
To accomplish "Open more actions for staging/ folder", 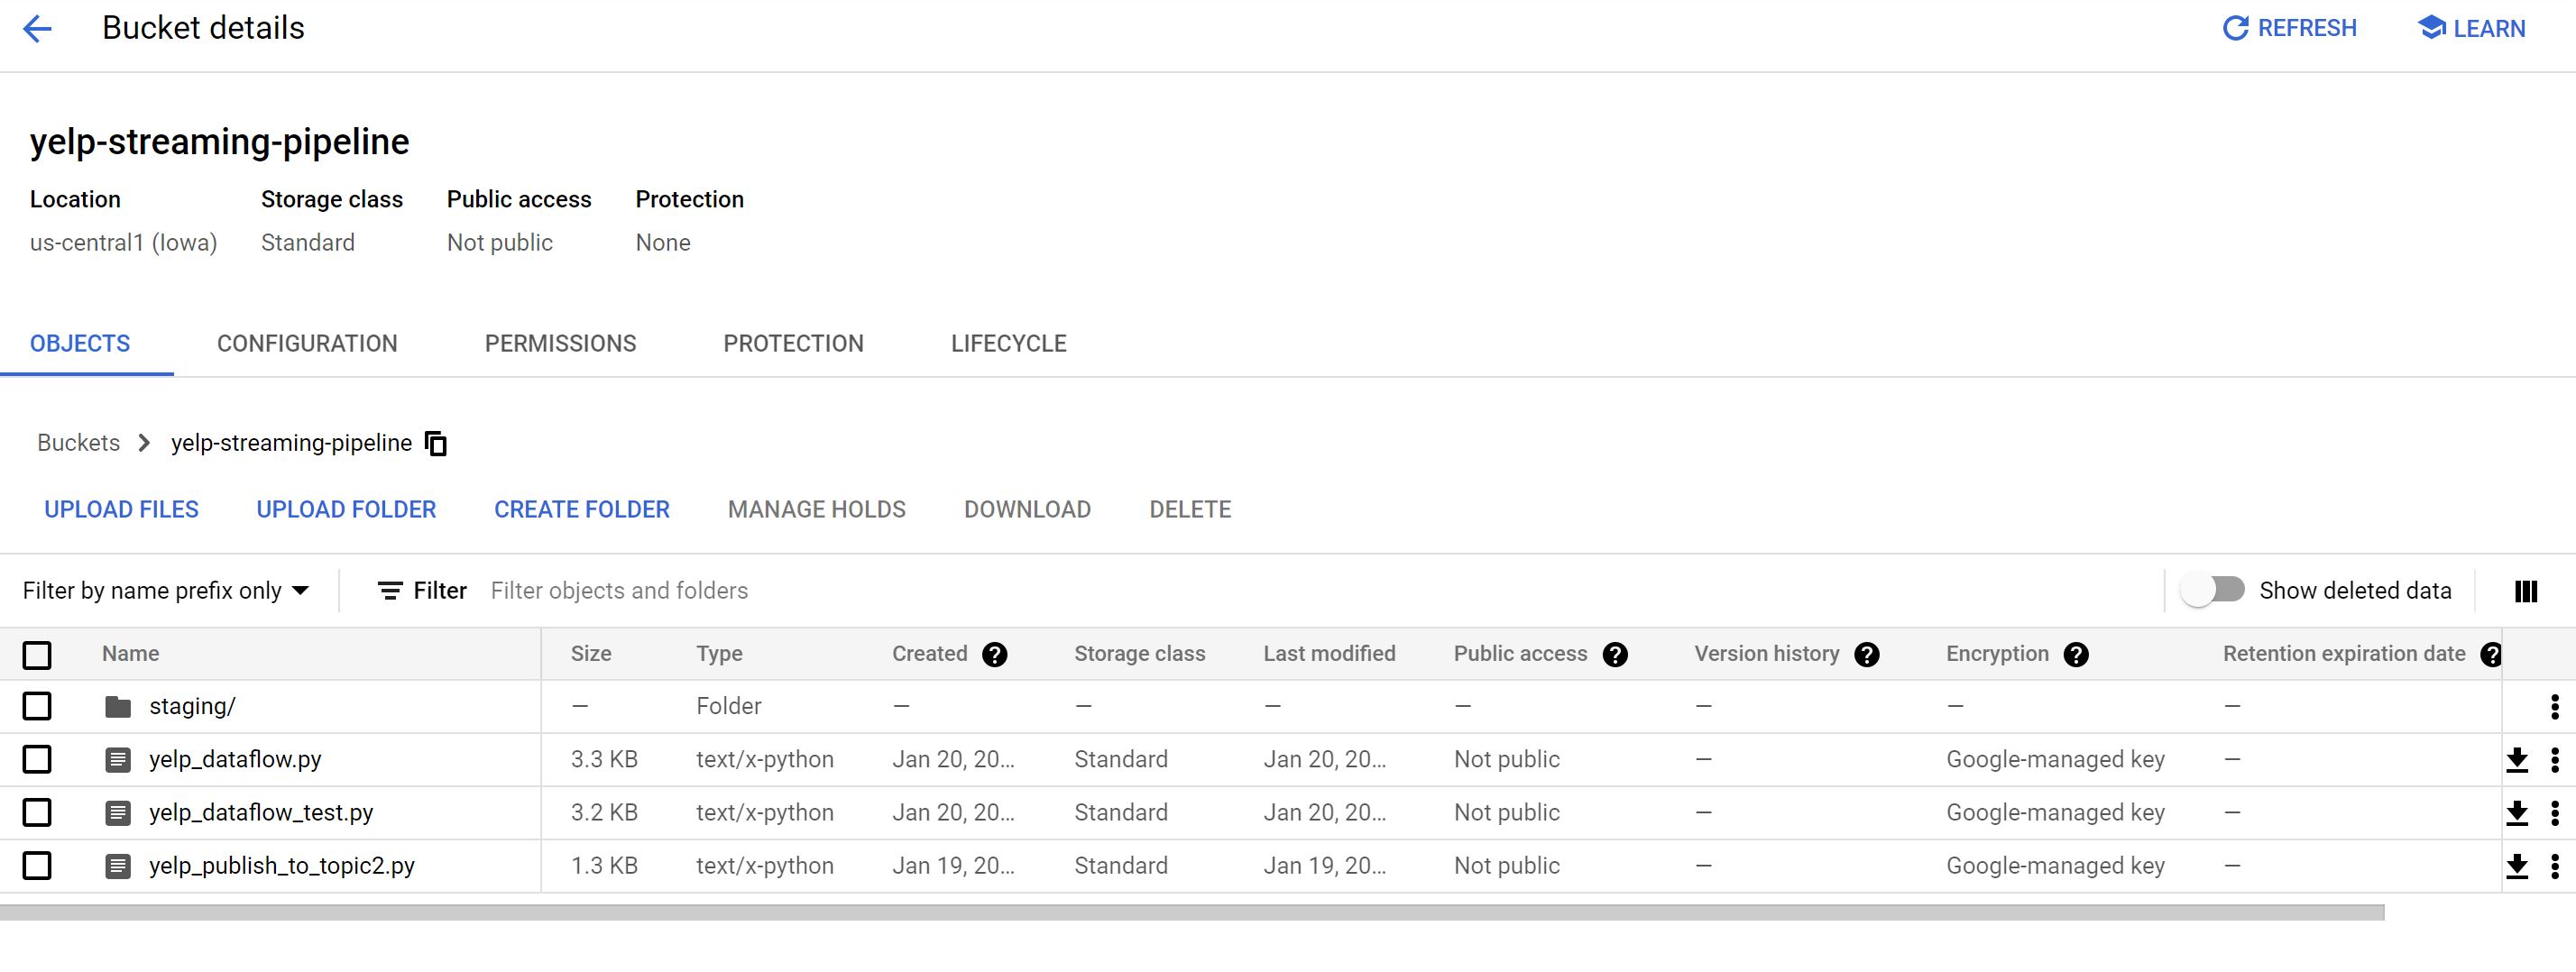I will point(2555,707).
